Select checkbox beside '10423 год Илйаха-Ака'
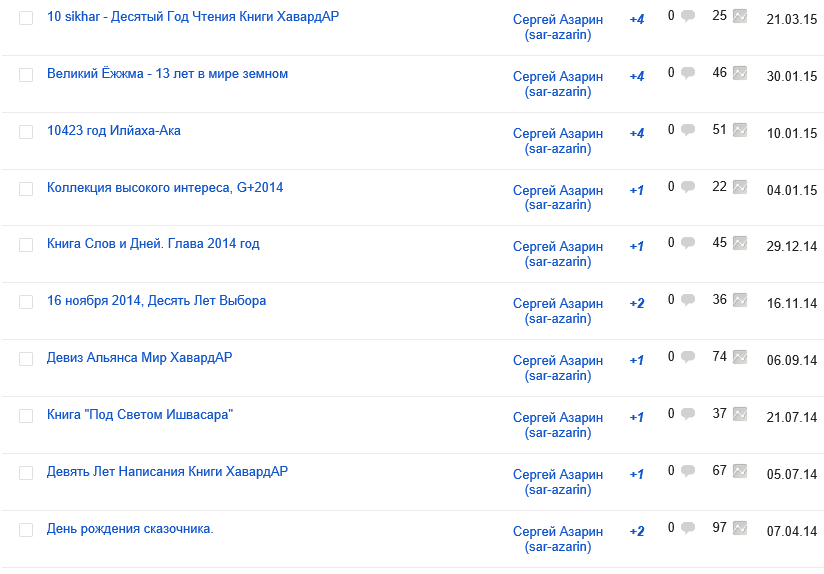This screenshot has height=574, width=824. 26,132
